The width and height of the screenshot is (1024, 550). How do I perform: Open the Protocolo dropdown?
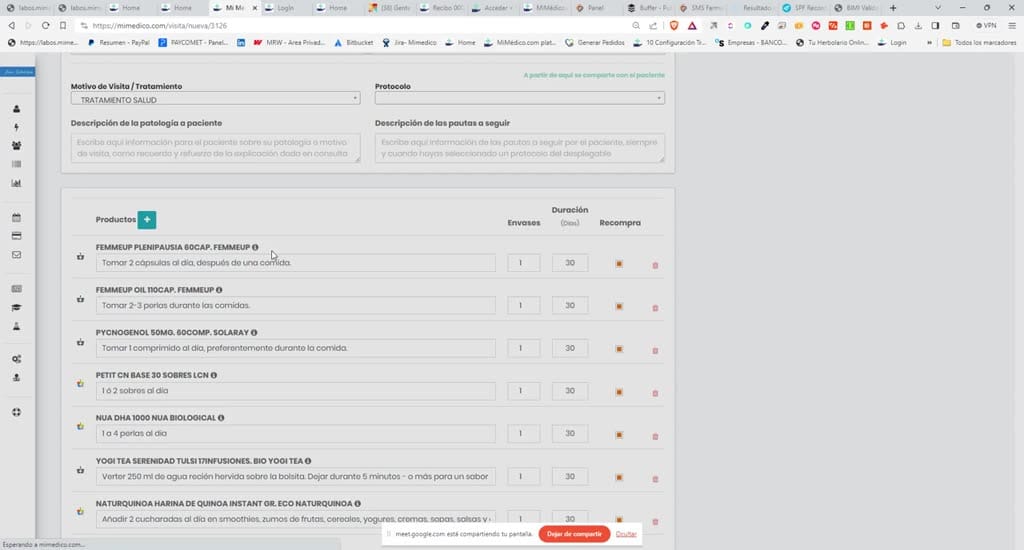pos(520,98)
